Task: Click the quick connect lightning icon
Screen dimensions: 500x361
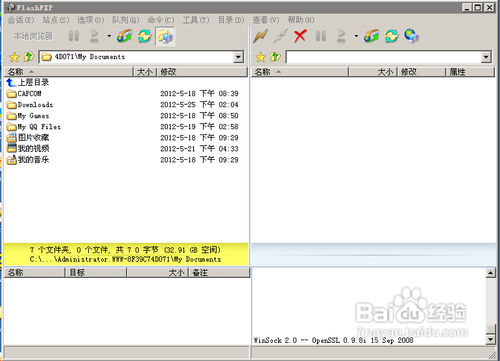Action: 260,36
